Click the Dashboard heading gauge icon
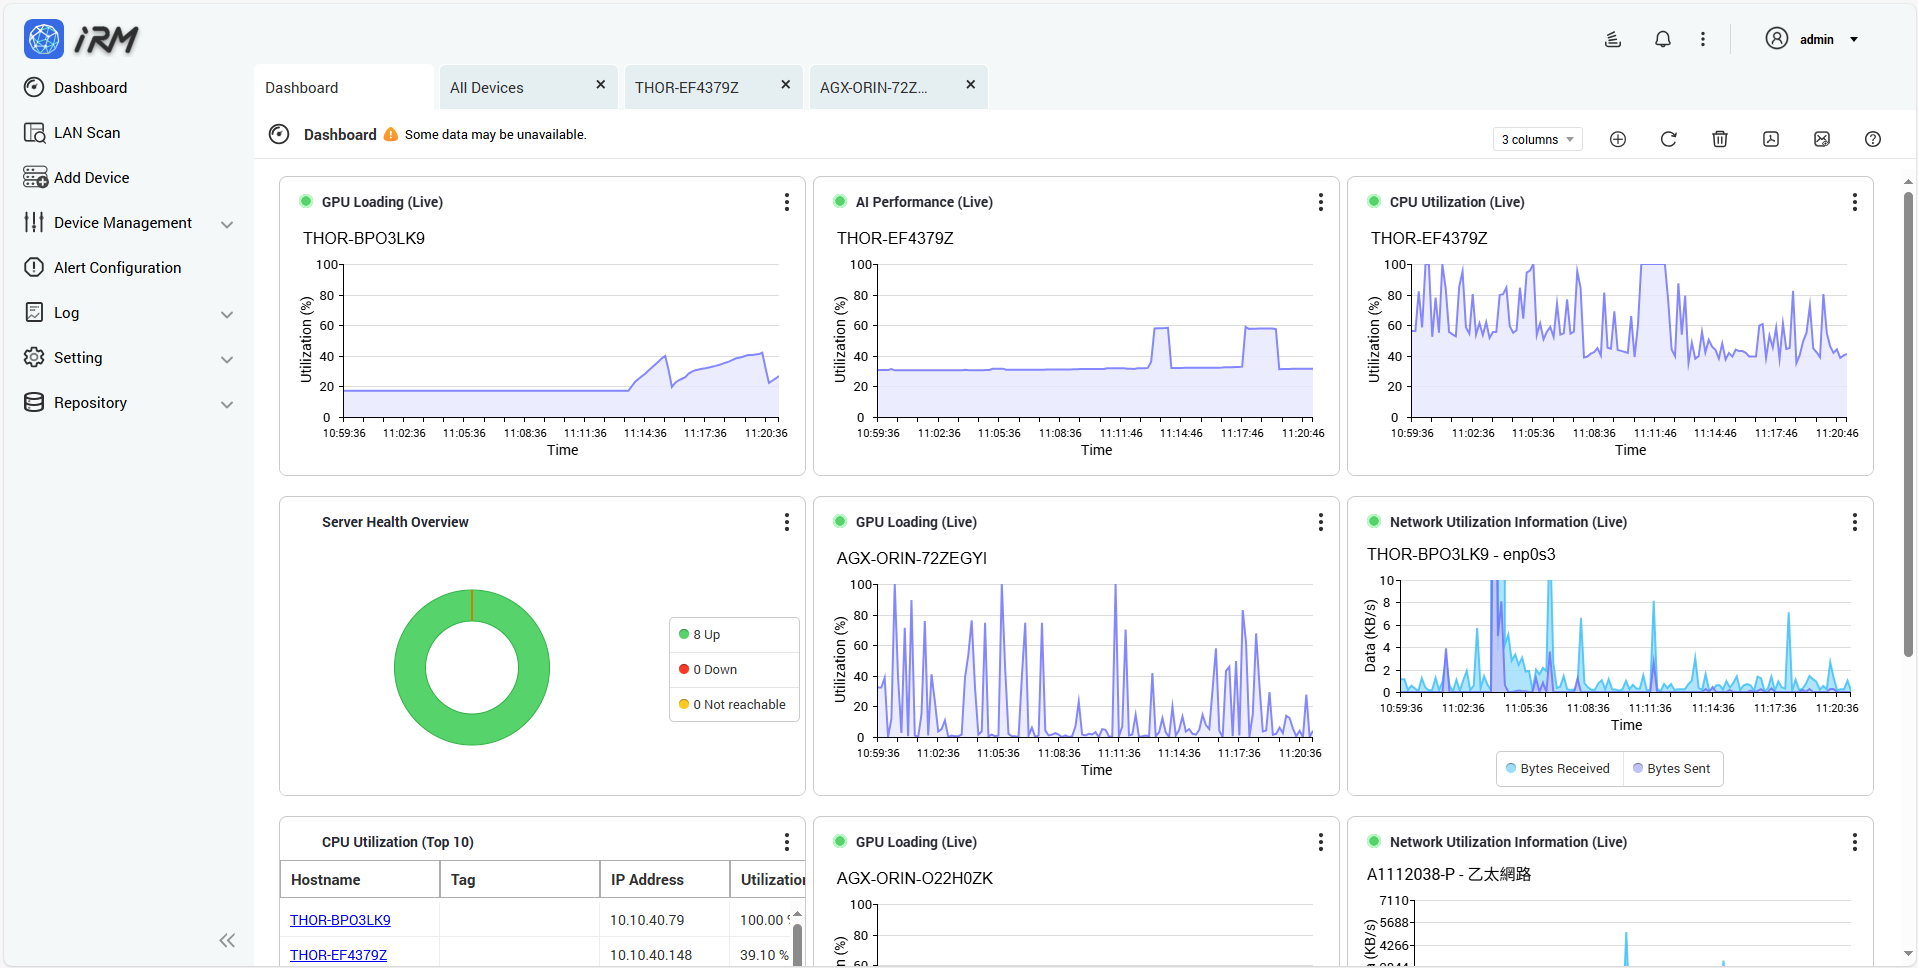The height and width of the screenshot is (968, 1918). tap(279, 134)
